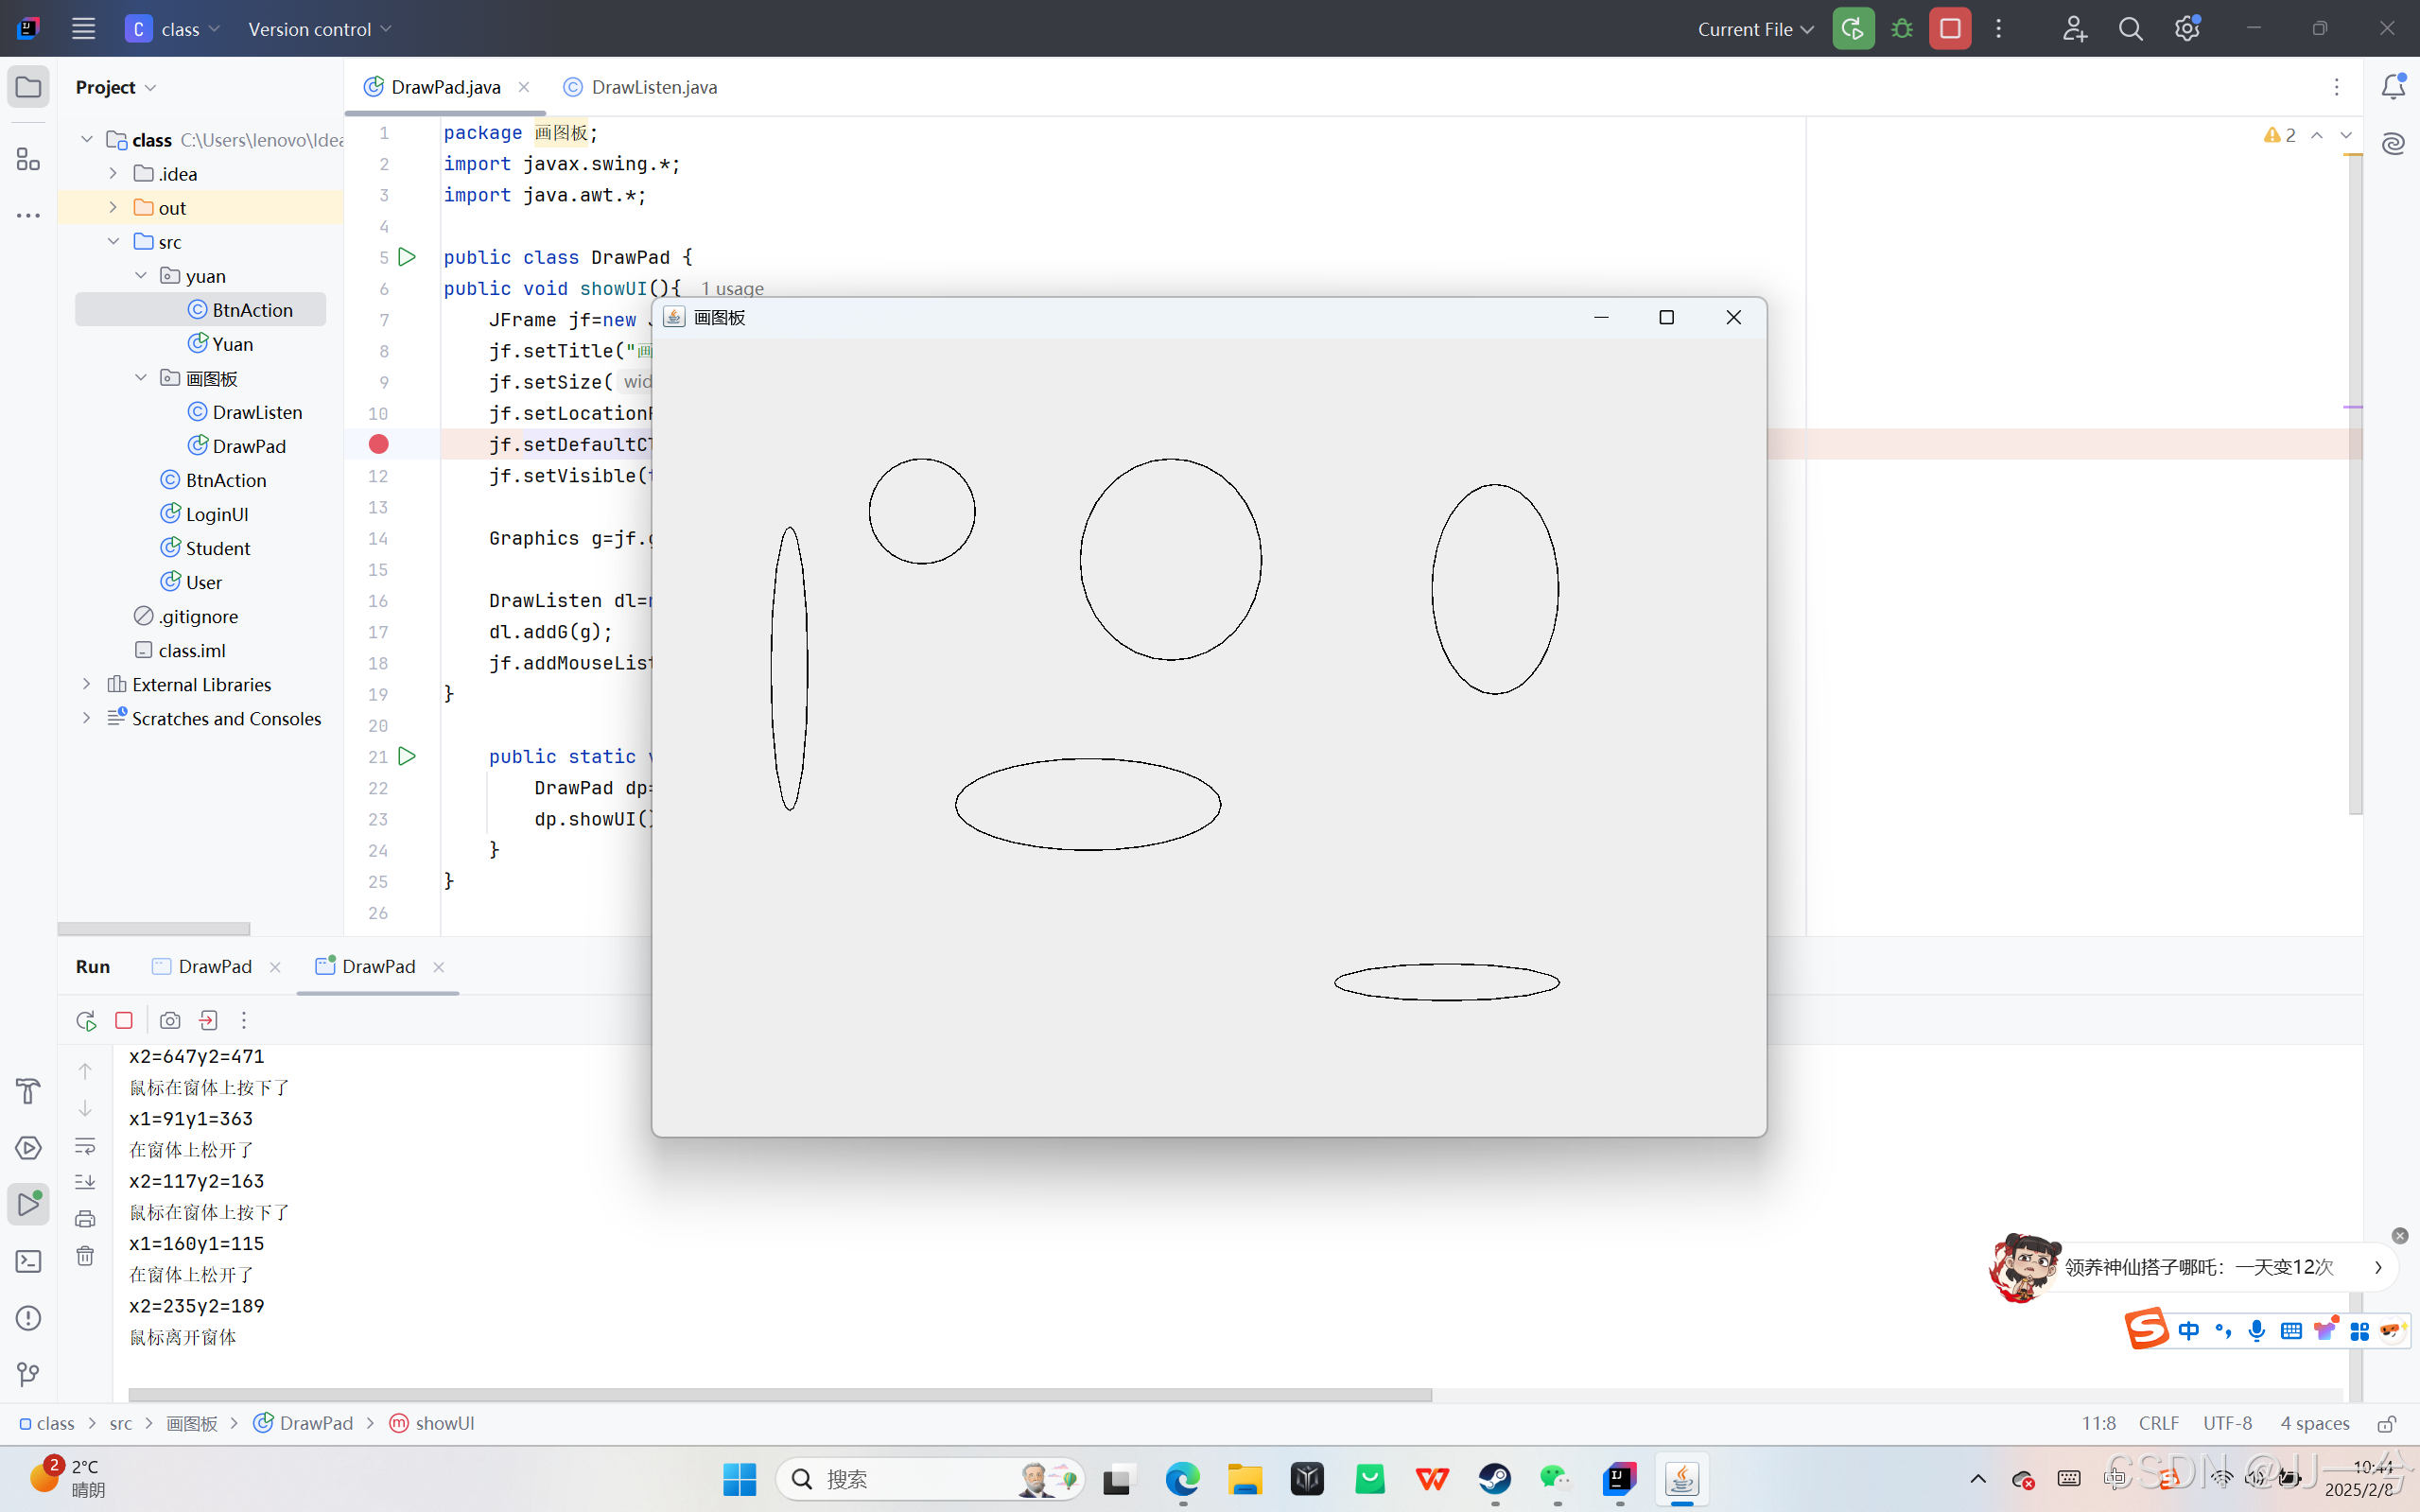This screenshot has width=2420, height=1512.
Task: Open editor tabs options menu
Action: [2337, 87]
